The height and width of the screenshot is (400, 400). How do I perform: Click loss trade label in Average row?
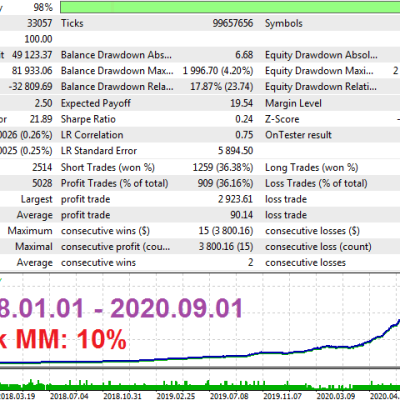(x=286, y=215)
